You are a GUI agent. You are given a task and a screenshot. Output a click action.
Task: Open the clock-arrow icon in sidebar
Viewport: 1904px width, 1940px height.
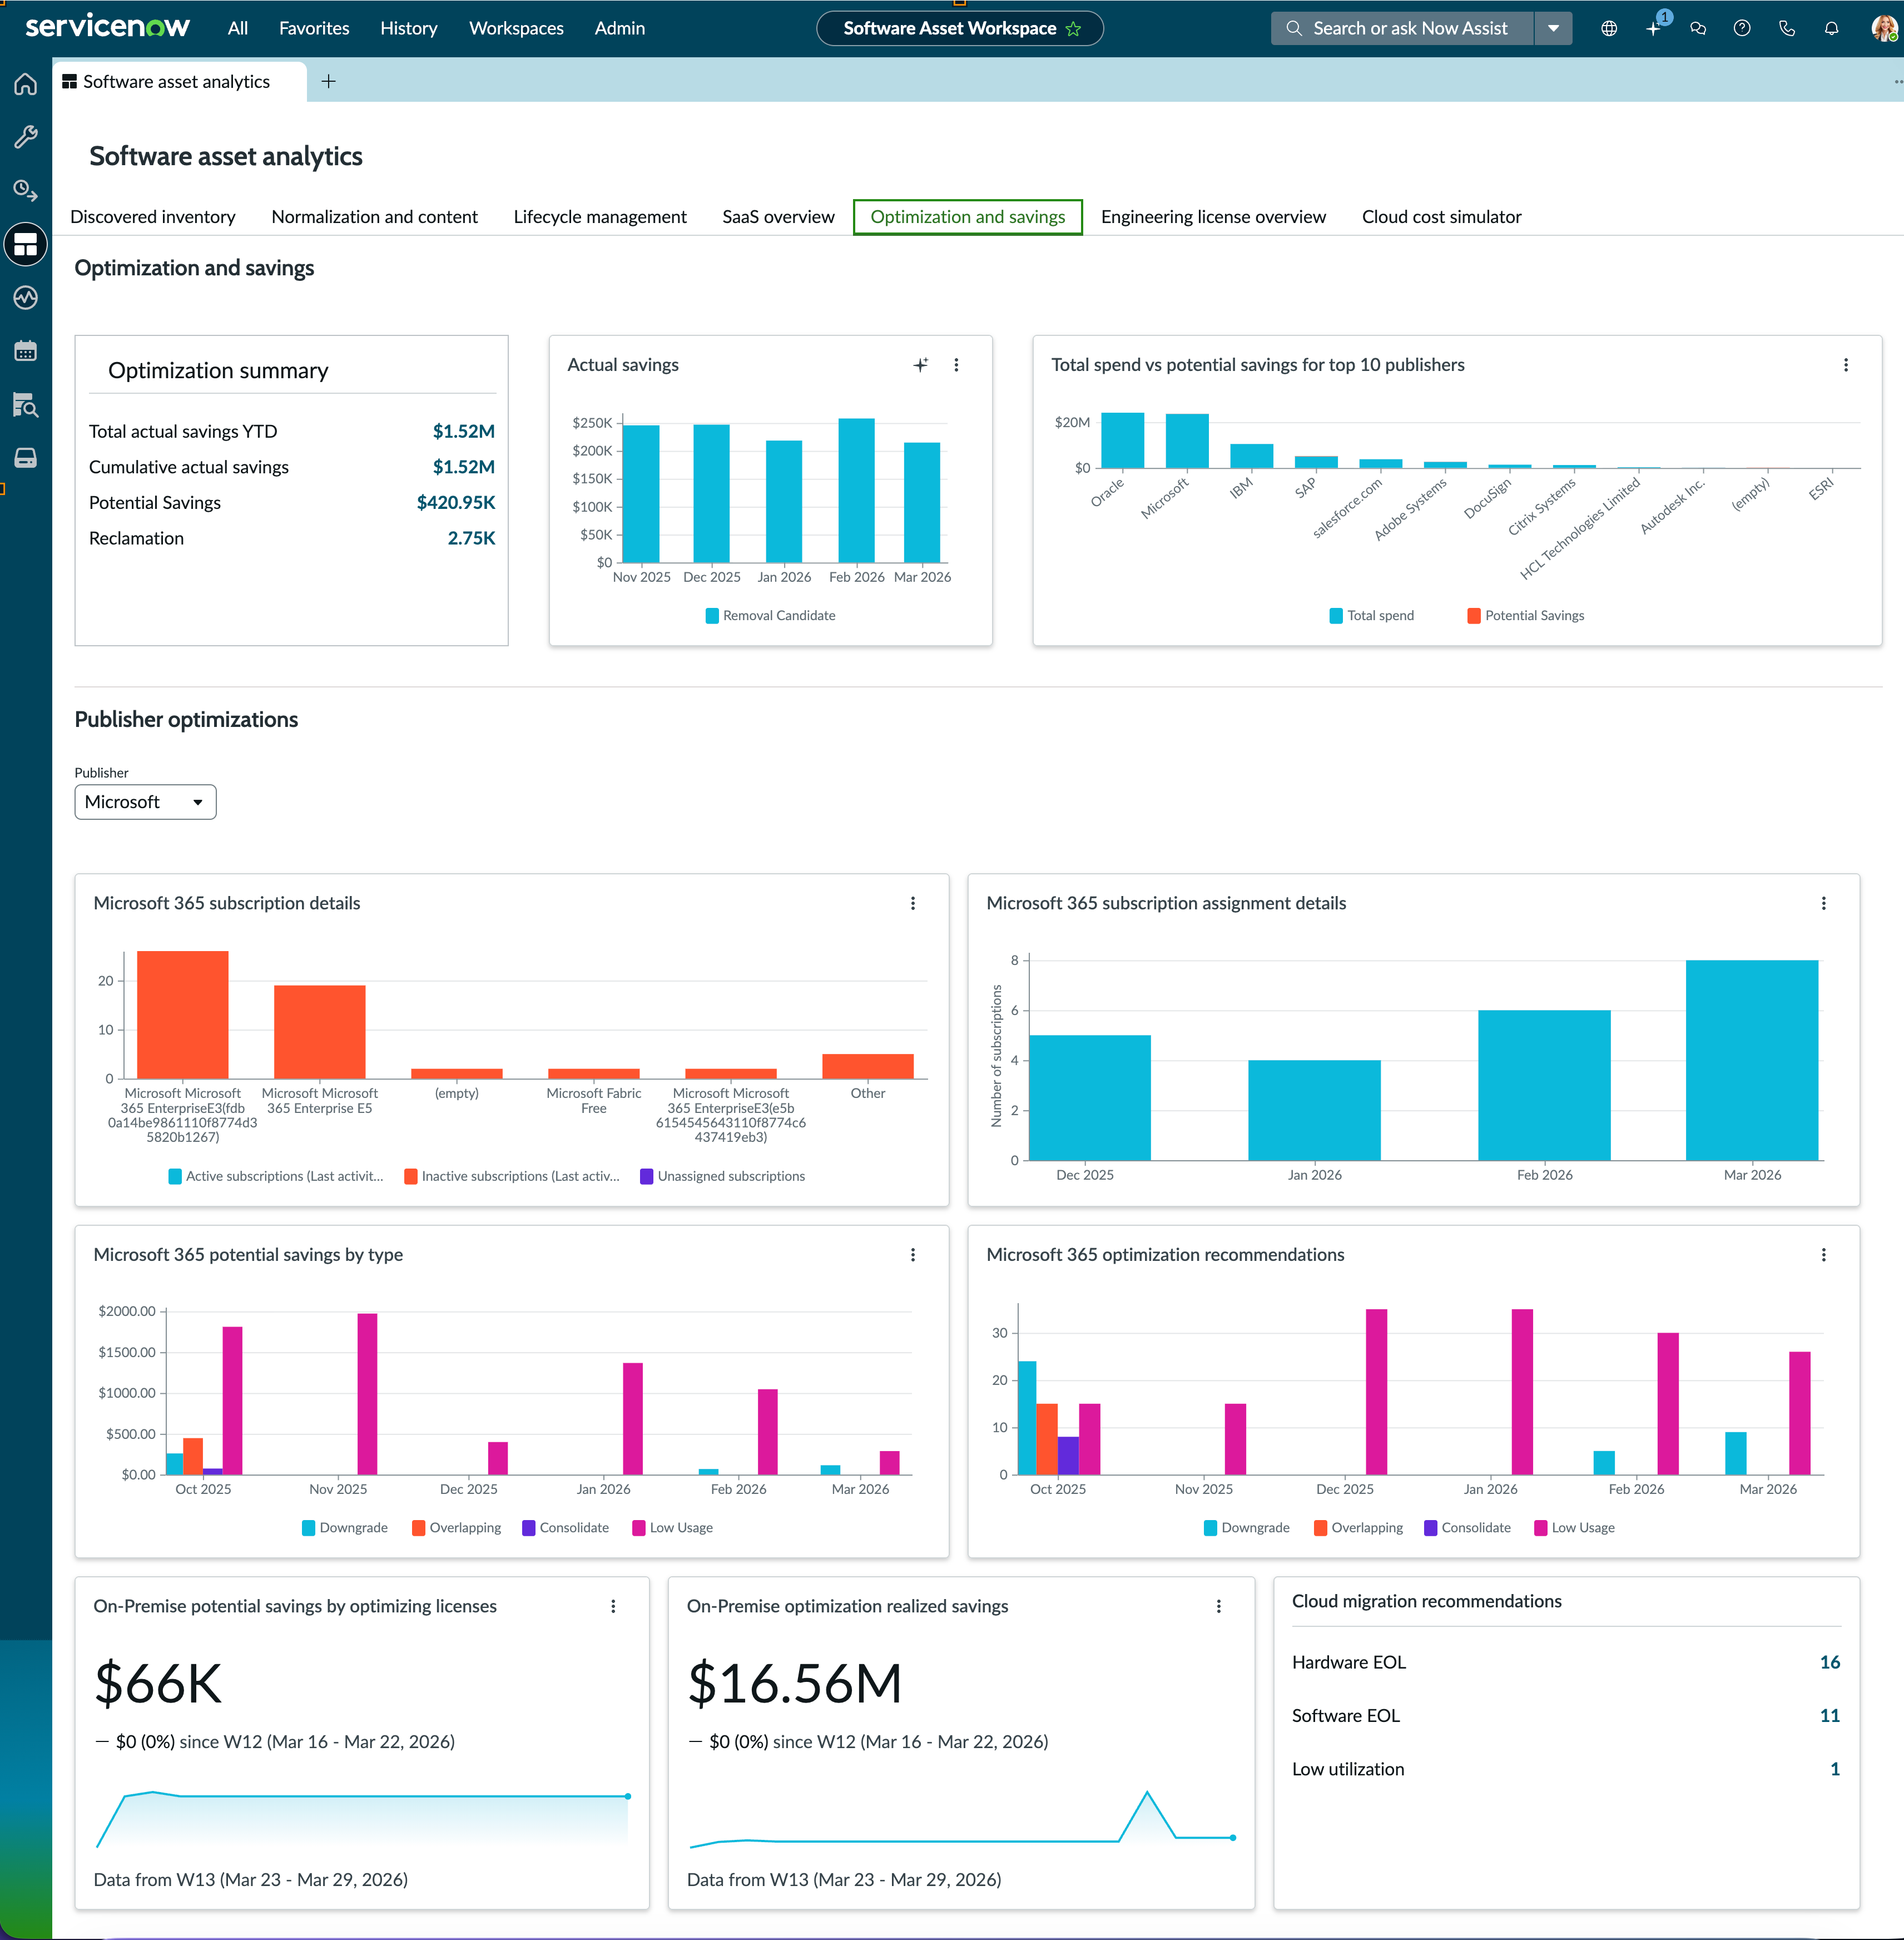(x=26, y=190)
